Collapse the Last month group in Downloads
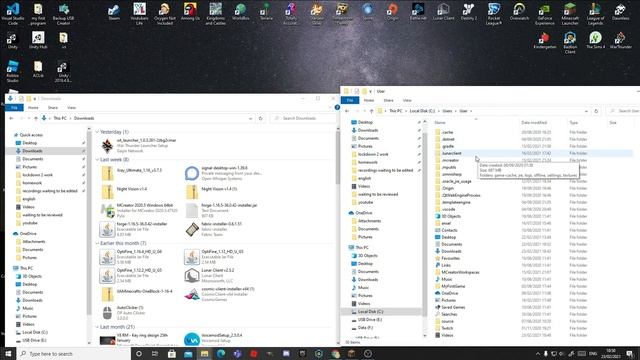The width and height of the screenshot is (640, 360). (x=97, y=327)
